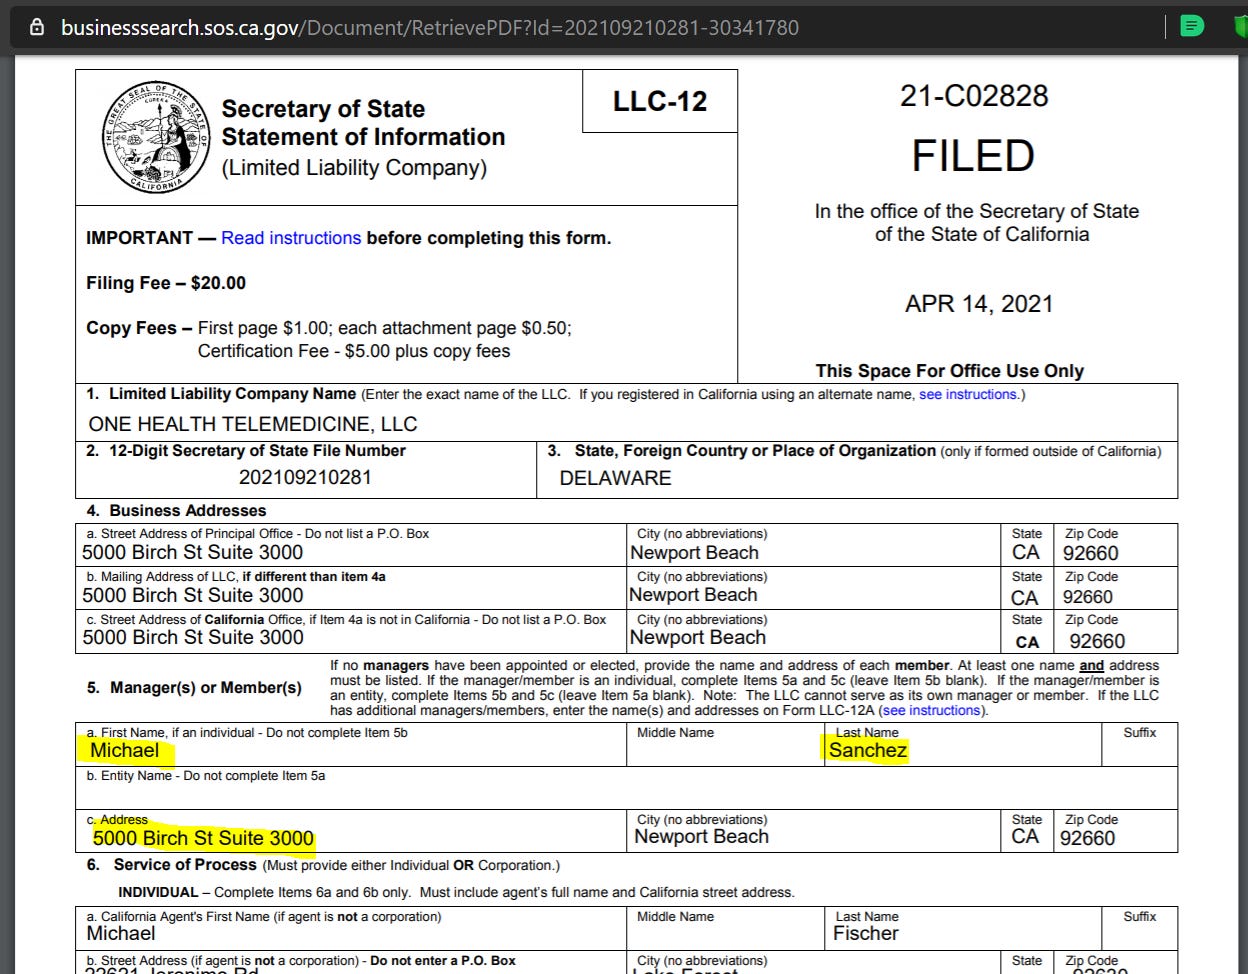Click the padlock icon in the address bar

[x=38, y=27]
